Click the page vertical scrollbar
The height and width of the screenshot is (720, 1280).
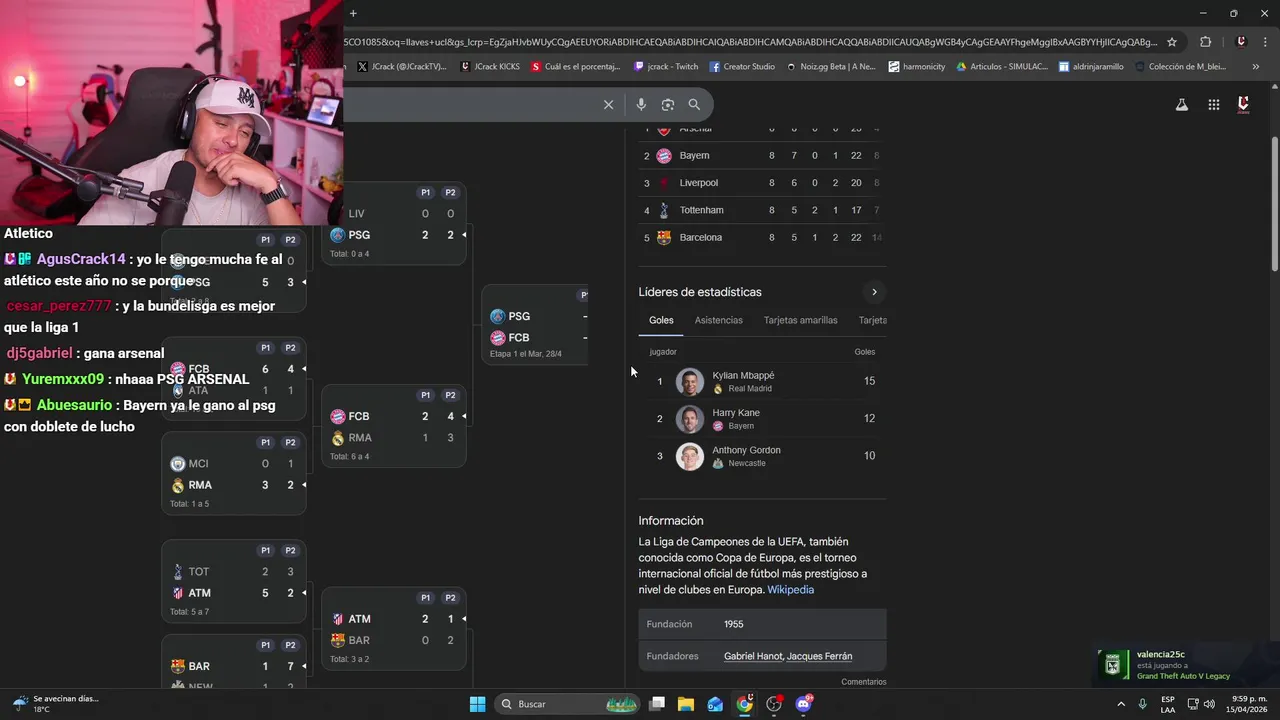(x=1274, y=205)
